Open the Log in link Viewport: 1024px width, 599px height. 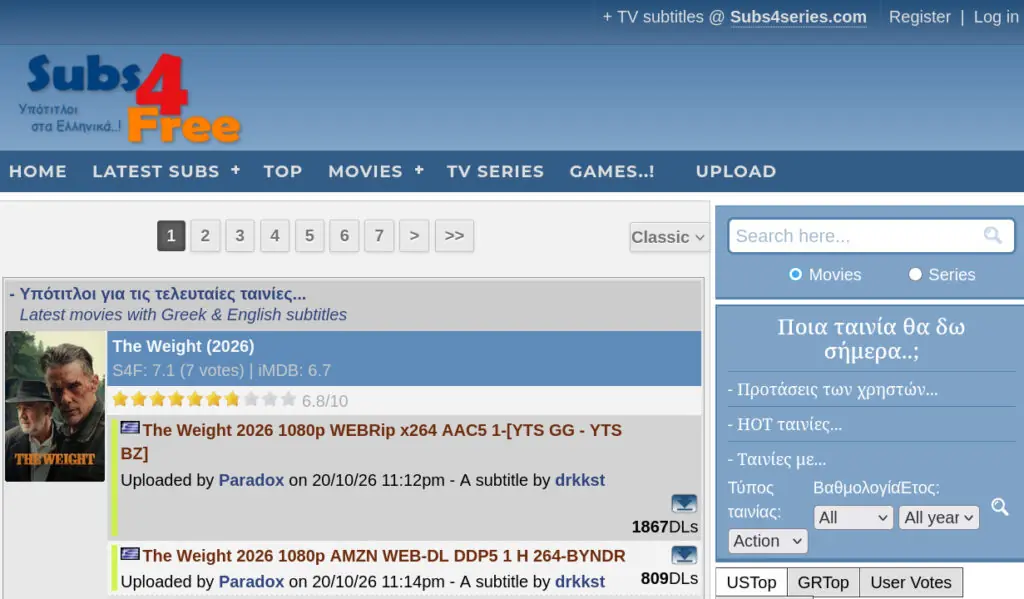click(x=996, y=17)
